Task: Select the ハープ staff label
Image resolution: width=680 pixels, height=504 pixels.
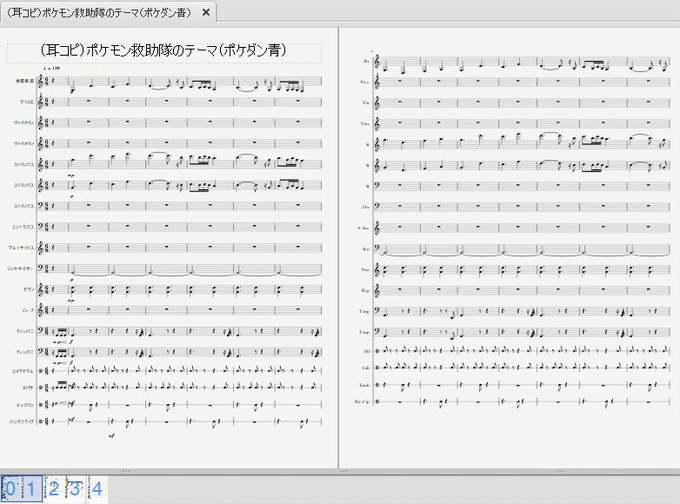Action: click(28, 310)
